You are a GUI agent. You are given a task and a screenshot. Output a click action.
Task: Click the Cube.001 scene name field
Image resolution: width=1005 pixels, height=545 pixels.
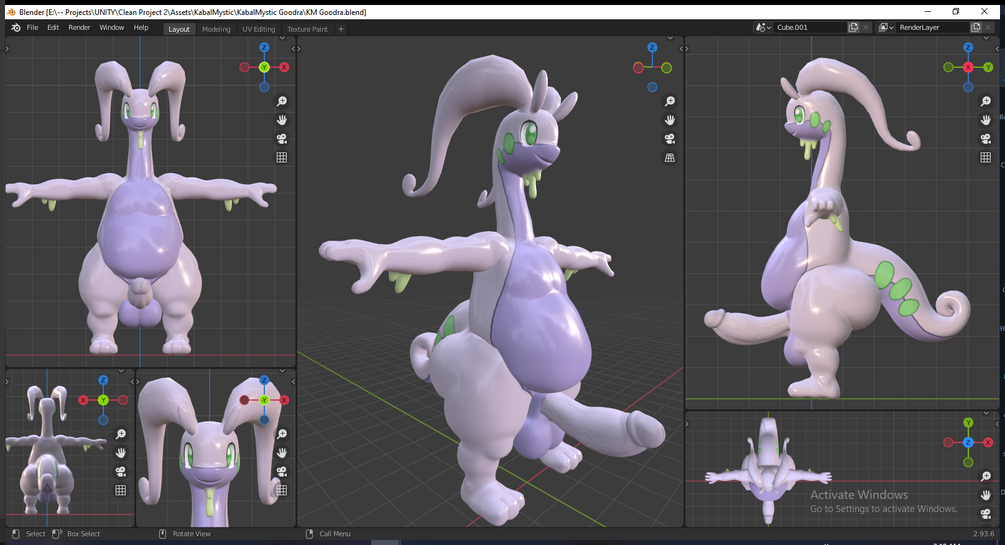[x=810, y=28]
